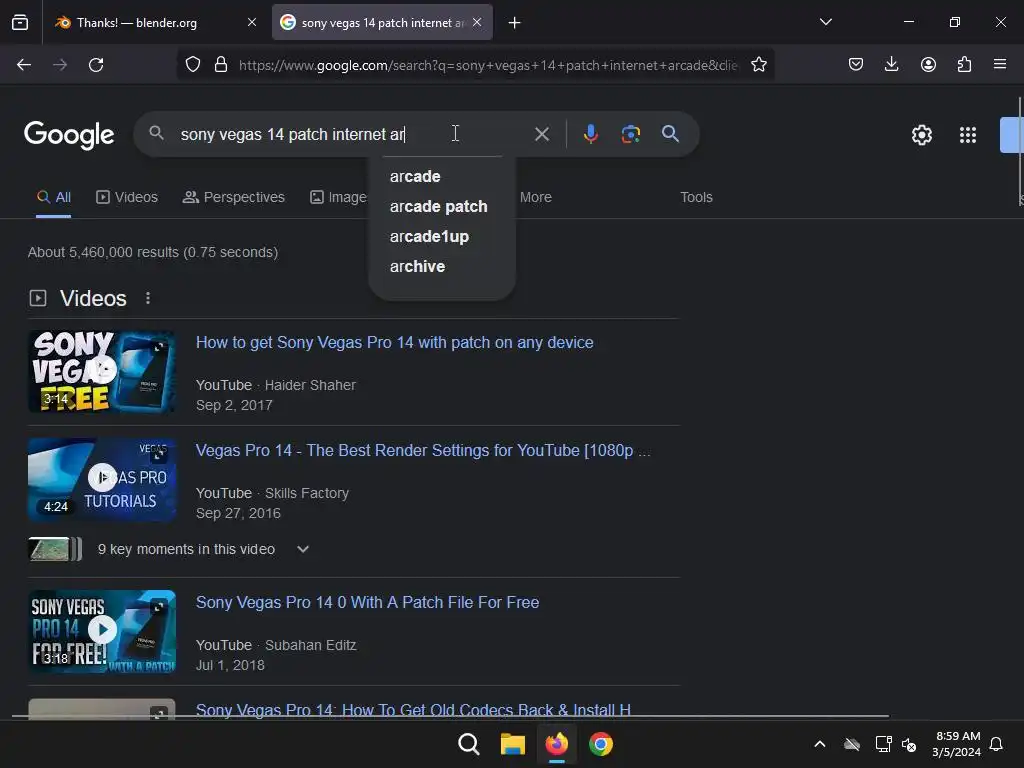Switch to the Videos results tab
1024x768 pixels.
pyautogui.click(x=127, y=197)
